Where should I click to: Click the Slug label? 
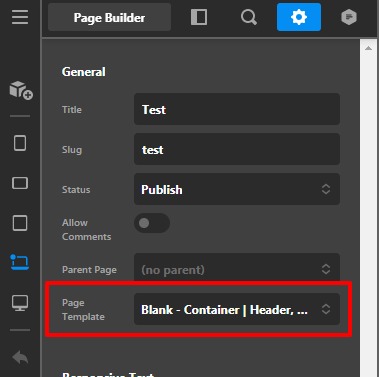click(72, 150)
